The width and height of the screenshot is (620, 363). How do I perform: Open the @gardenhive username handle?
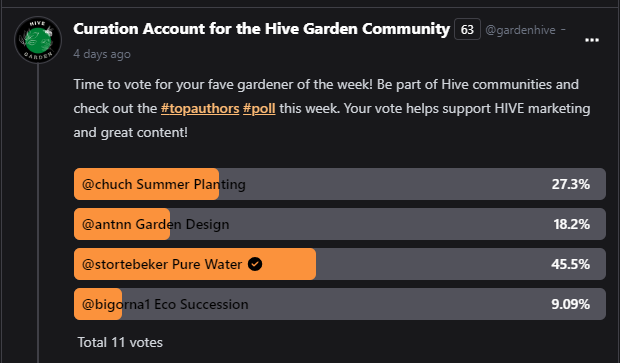(520, 30)
